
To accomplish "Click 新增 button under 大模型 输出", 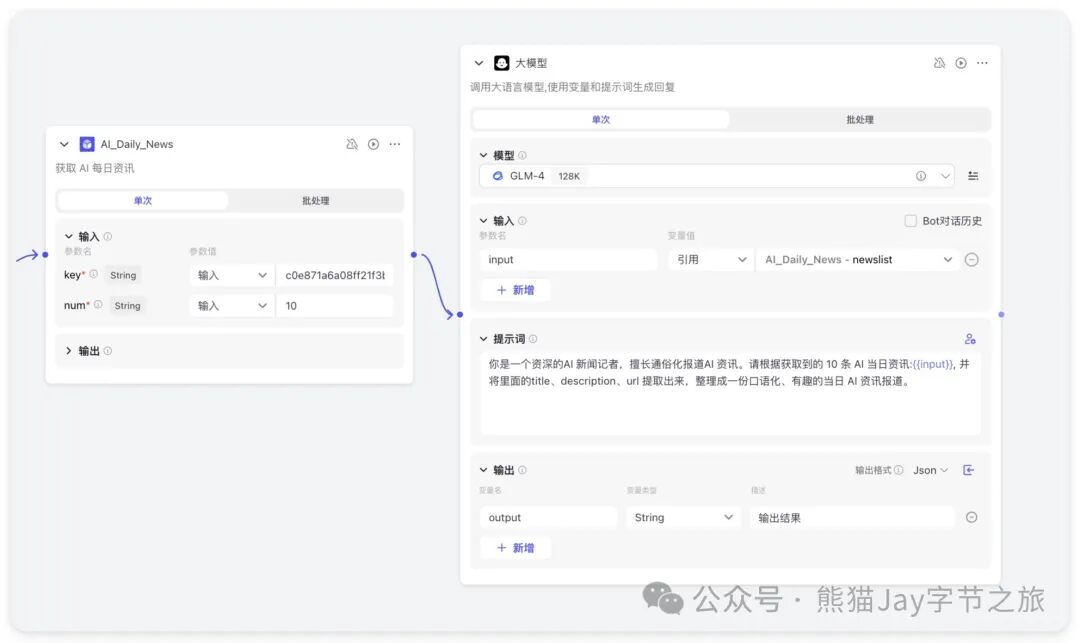I will (x=515, y=547).
